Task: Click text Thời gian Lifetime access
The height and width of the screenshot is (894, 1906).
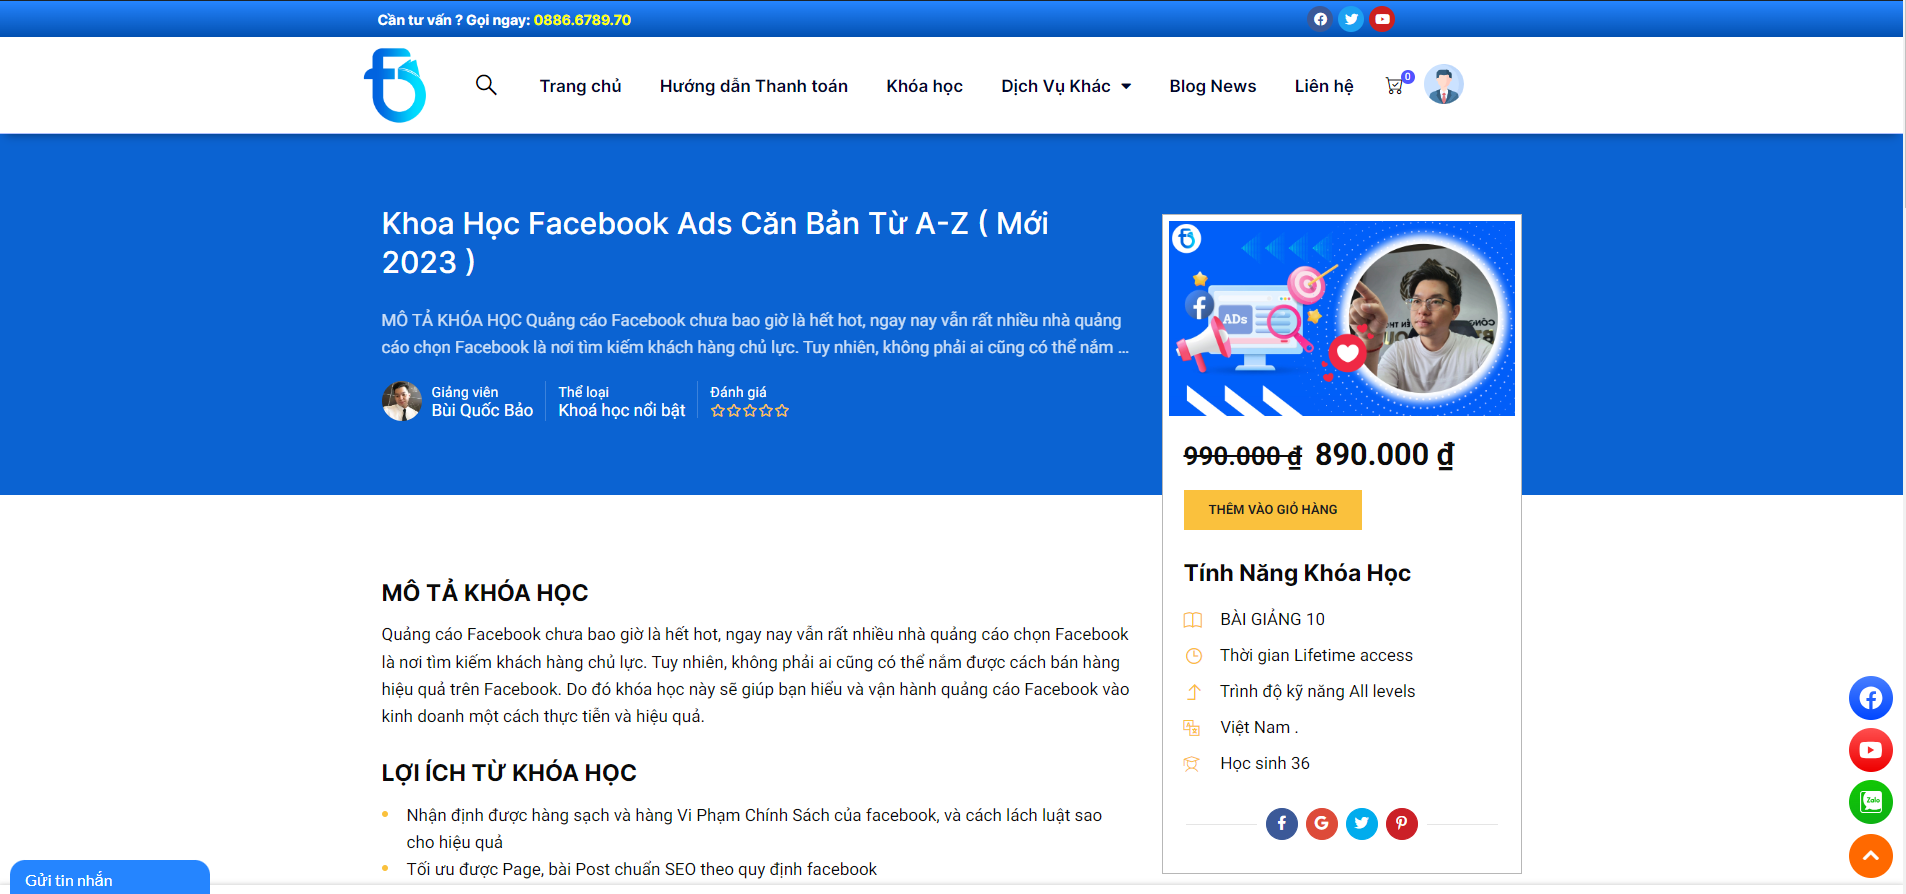Action: coord(1316,656)
